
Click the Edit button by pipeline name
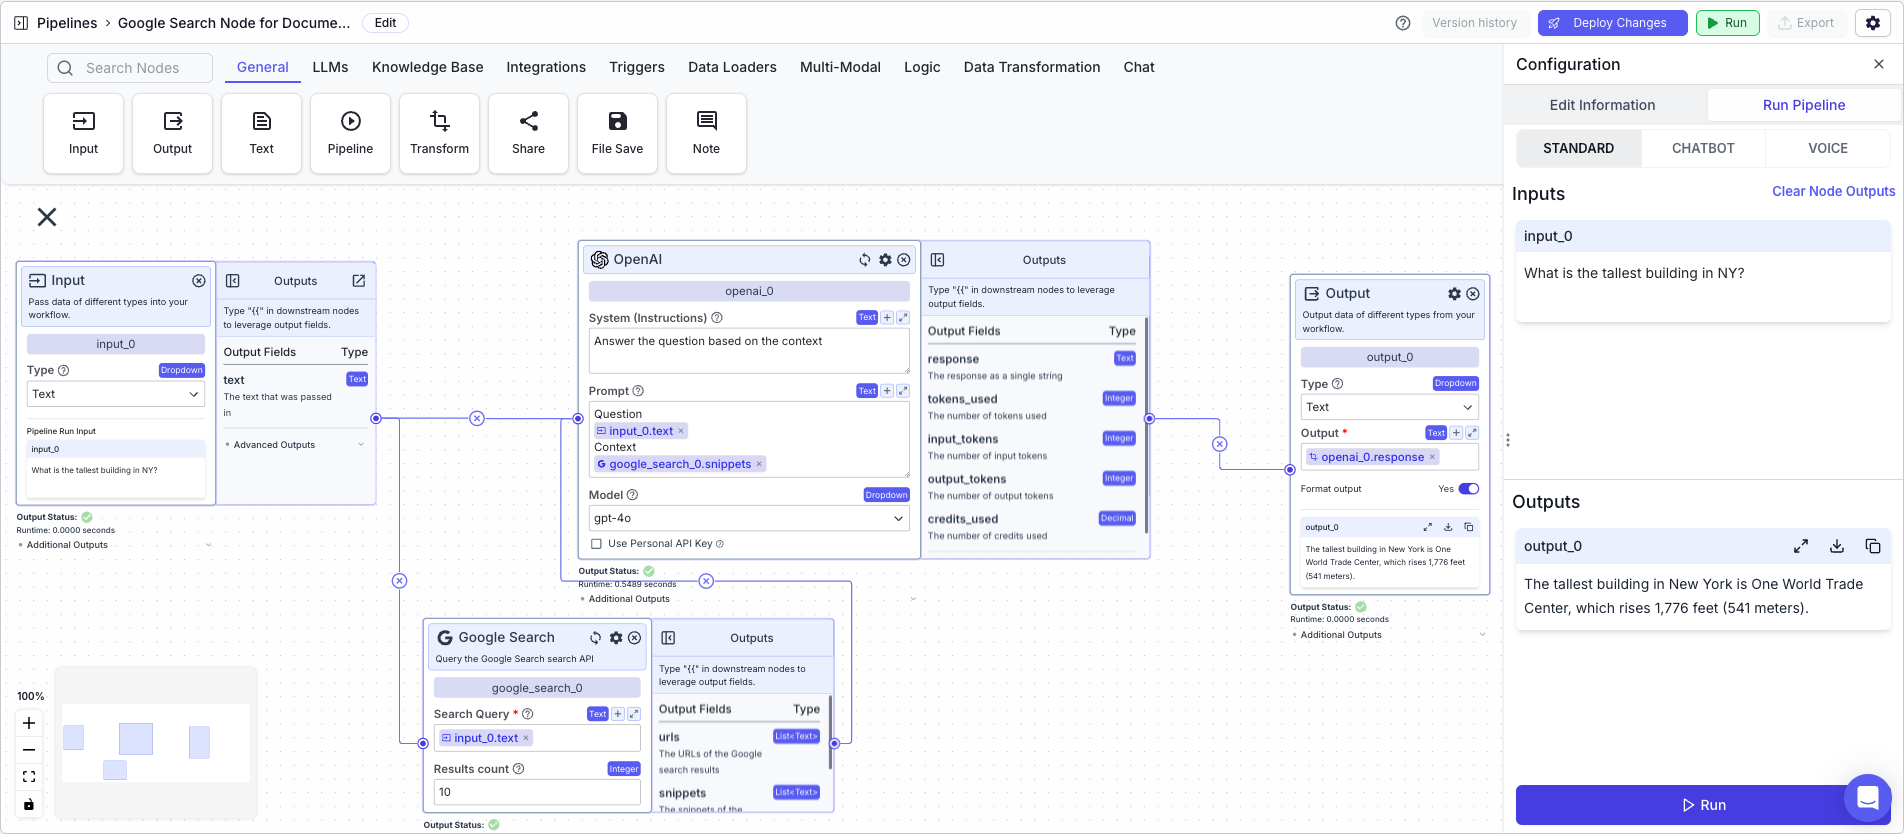pyautogui.click(x=385, y=23)
